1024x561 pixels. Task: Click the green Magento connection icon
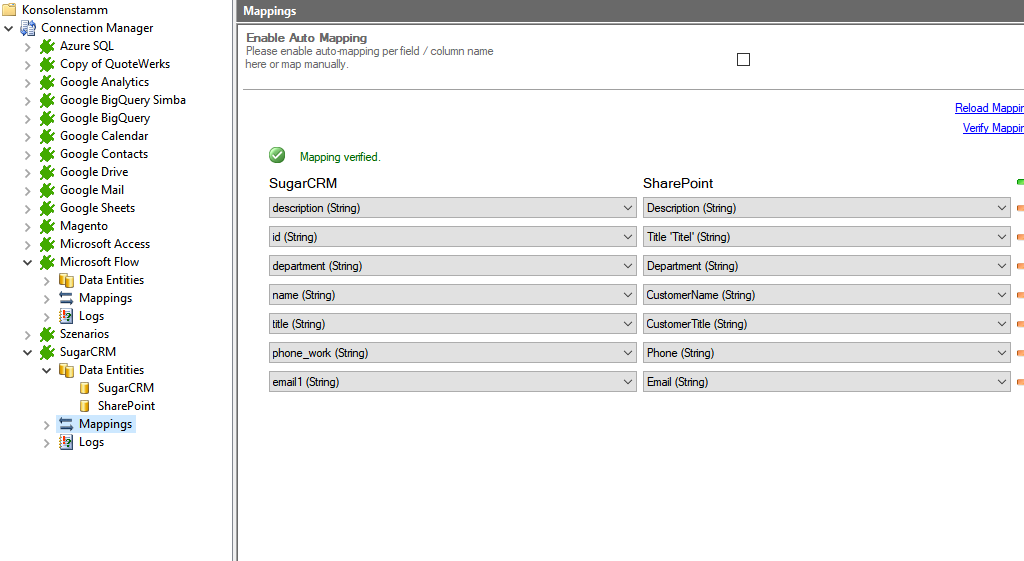[47, 226]
